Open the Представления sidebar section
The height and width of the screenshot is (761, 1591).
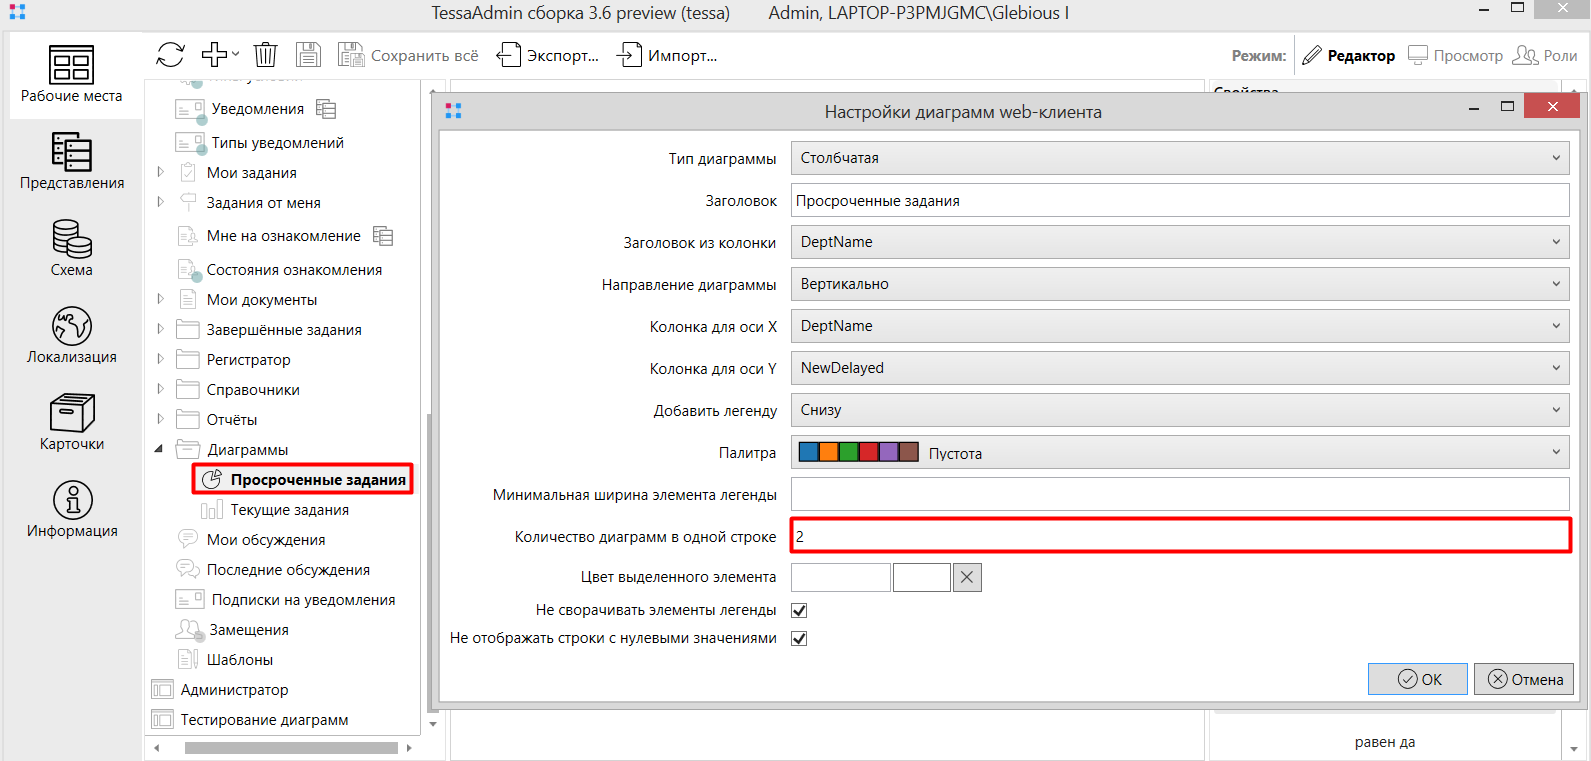click(72, 161)
